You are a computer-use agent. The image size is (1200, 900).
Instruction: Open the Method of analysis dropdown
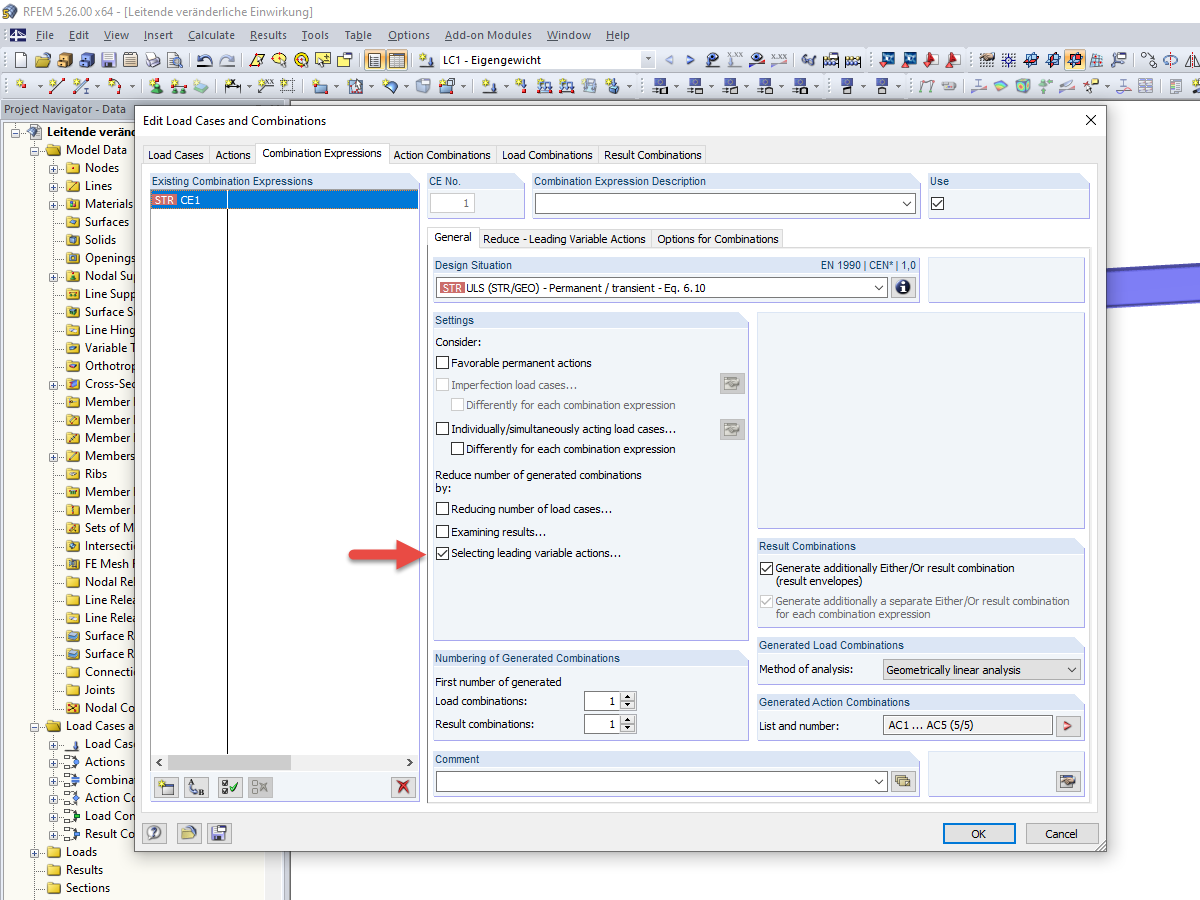(x=1071, y=669)
